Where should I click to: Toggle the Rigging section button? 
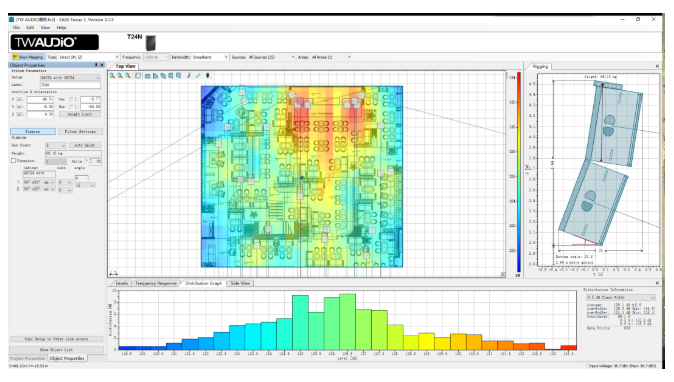pyautogui.click(x=33, y=131)
